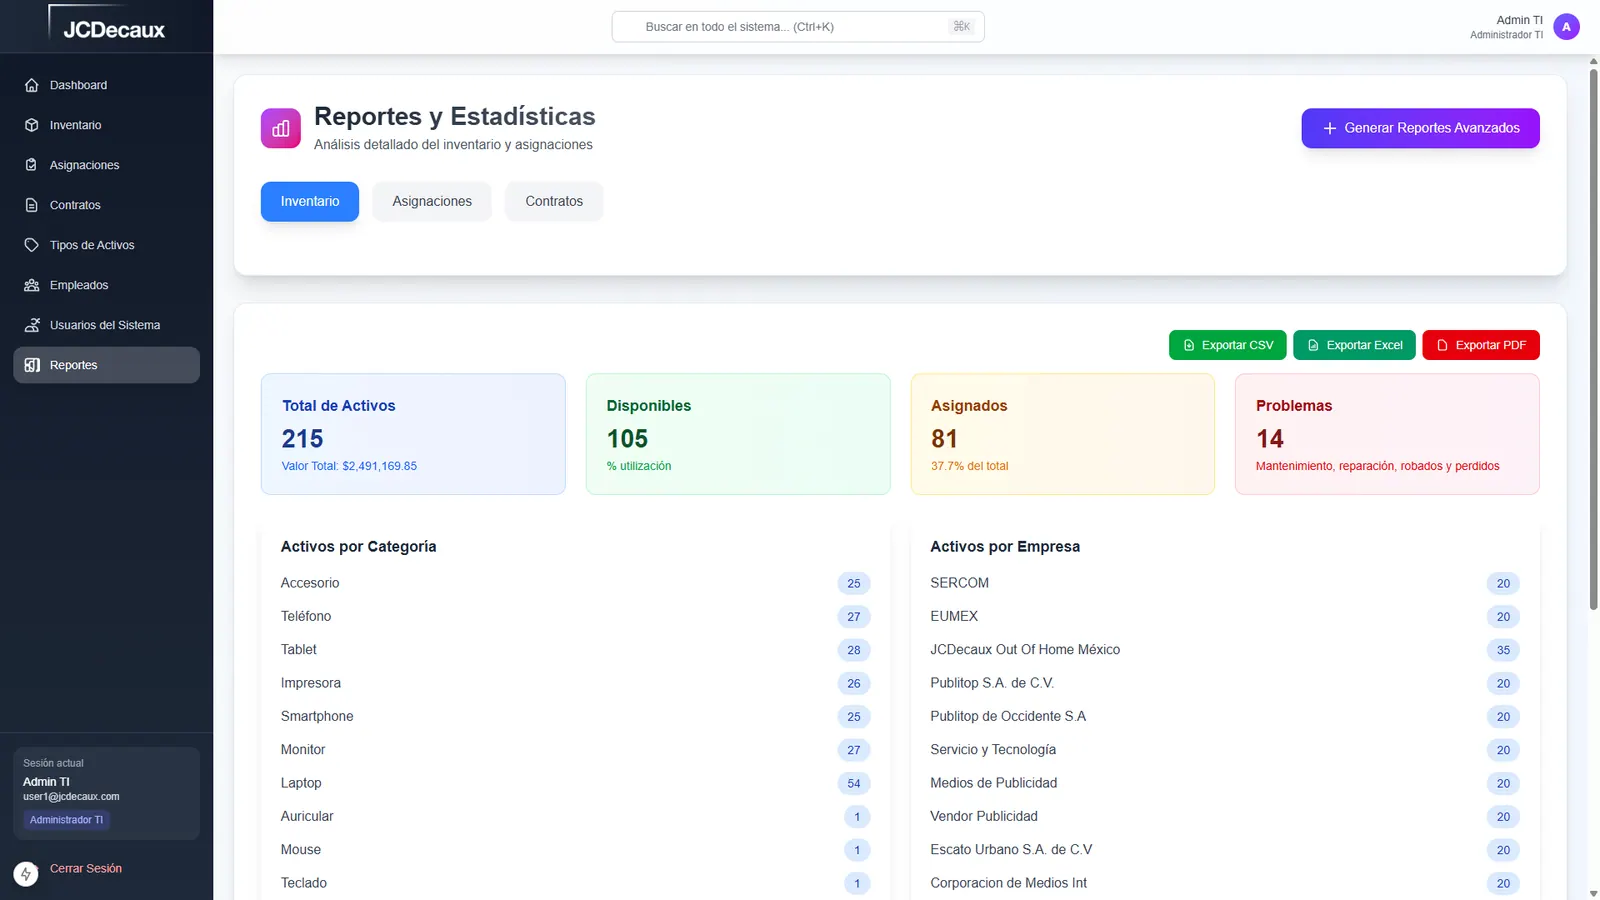Click the 'SERCOM' company row
This screenshot has height=900, width=1600.
1225,583
